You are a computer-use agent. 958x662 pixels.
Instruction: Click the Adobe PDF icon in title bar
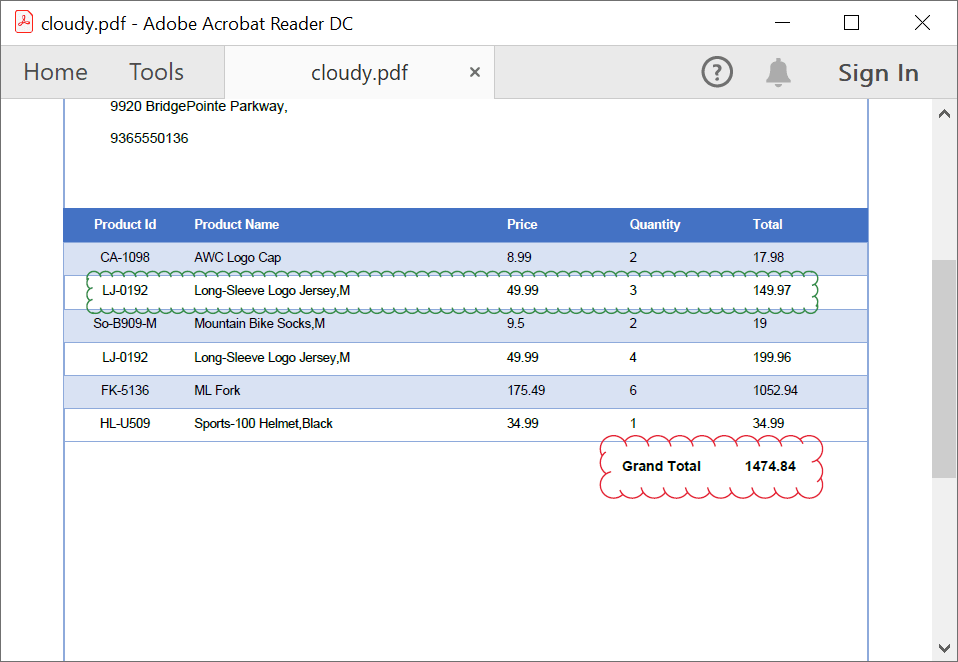(23, 23)
